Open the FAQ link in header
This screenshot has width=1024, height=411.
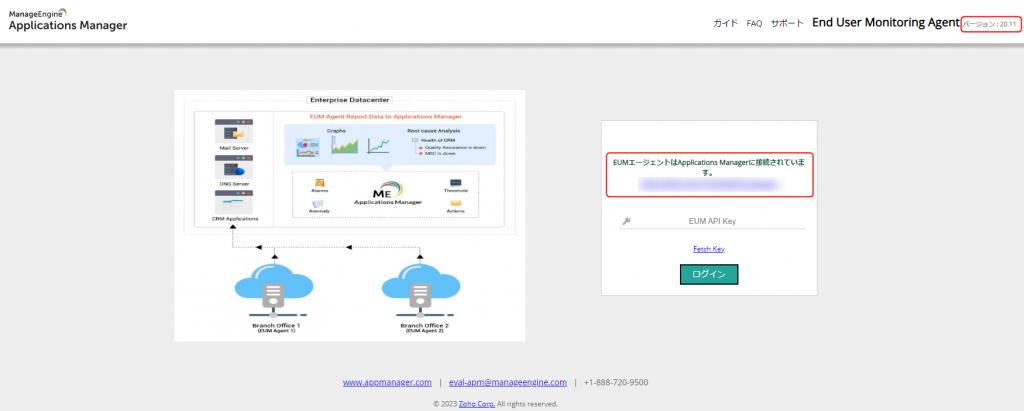[754, 23]
